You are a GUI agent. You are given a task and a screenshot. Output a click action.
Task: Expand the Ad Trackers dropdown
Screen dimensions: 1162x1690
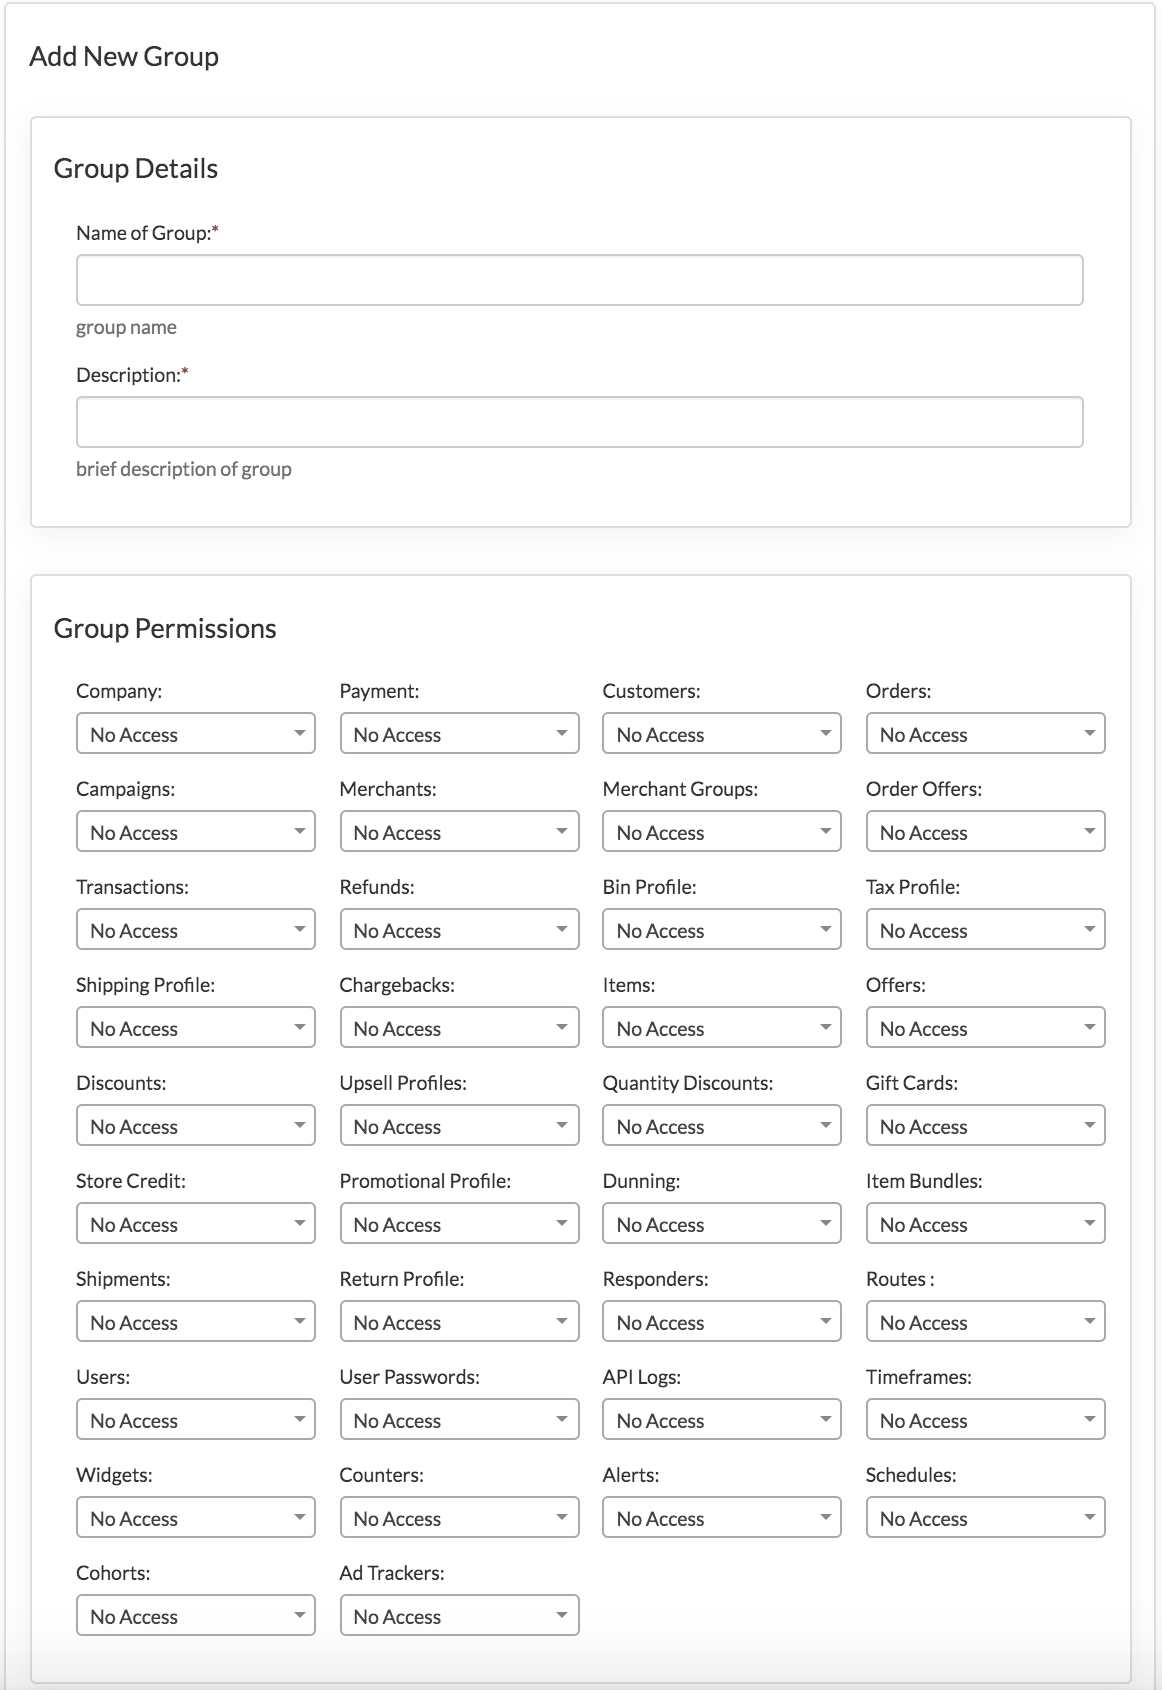tap(459, 1616)
